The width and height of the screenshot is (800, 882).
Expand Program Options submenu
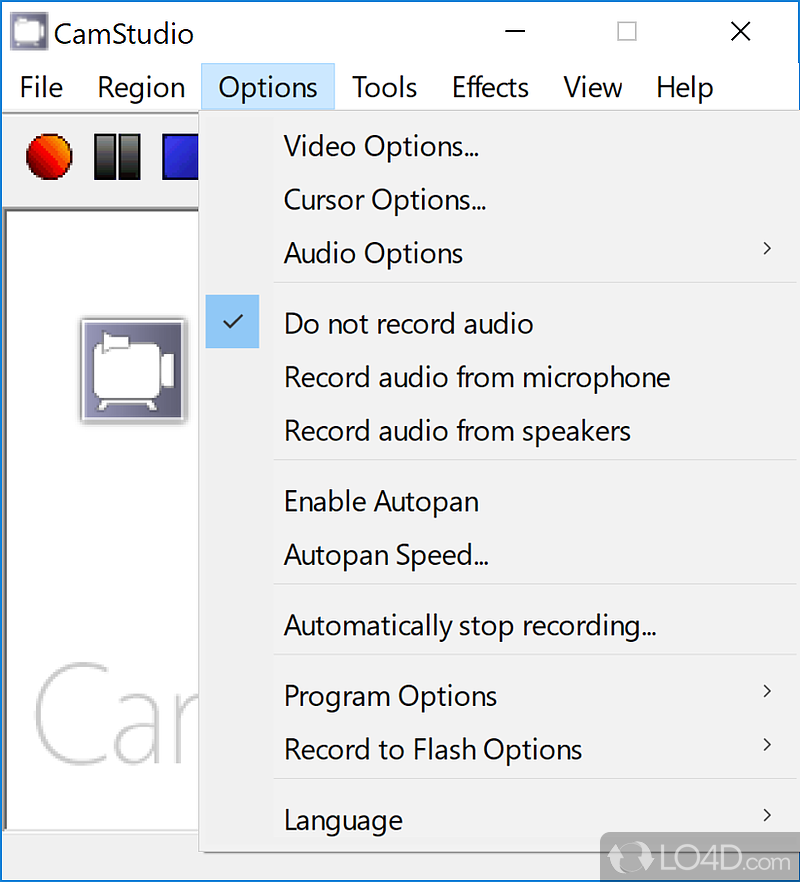[390, 696]
